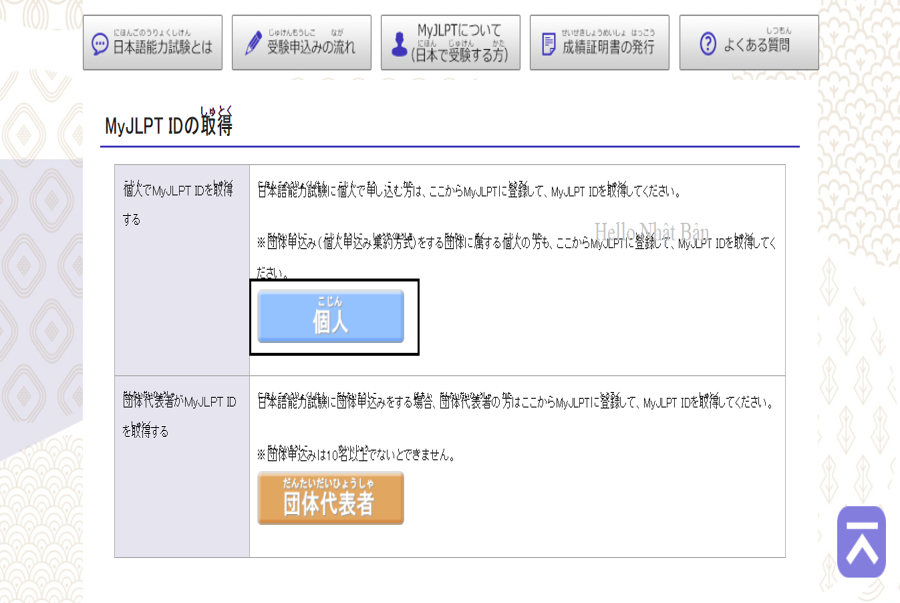
Task: Click the pencil icon for 受験申込みの流れ
Action: 254,45
